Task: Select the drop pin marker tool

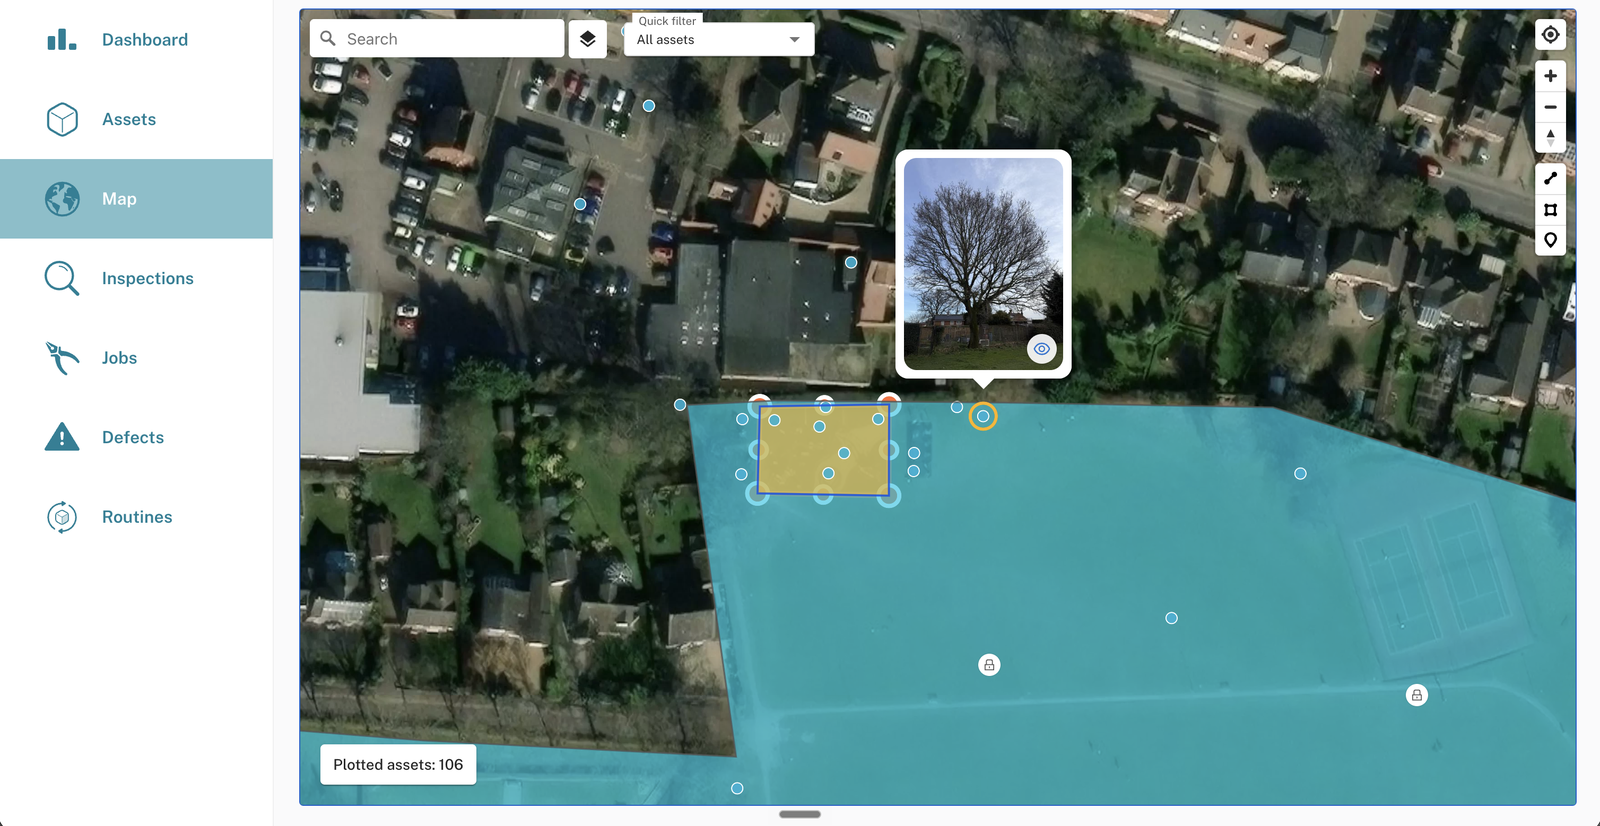Action: [1550, 240]
